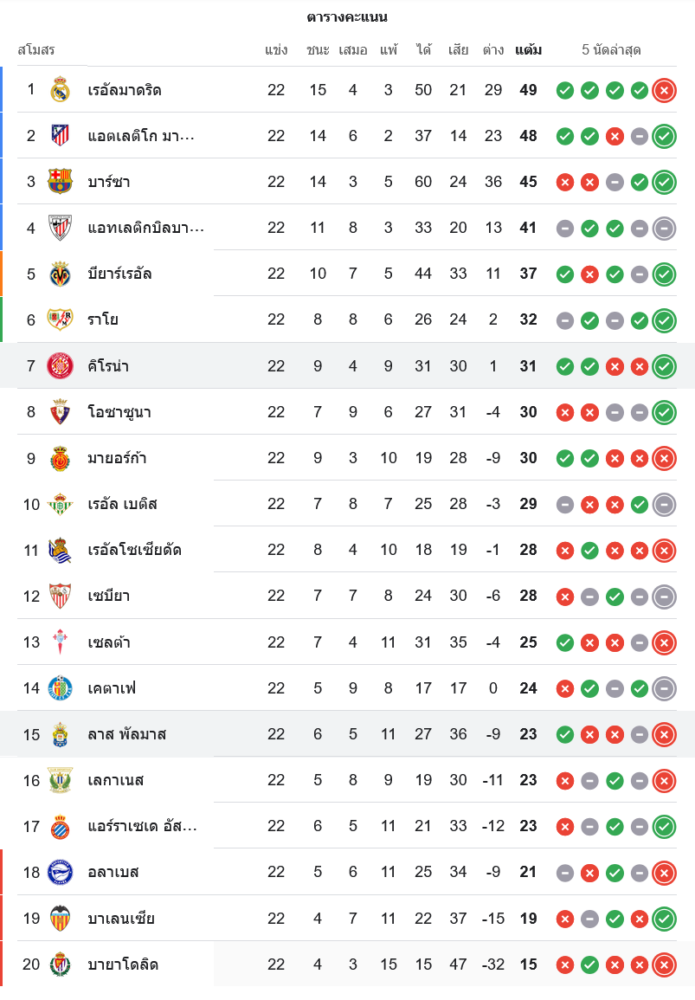This screenshot has height=1000, width=695.
Task: Click the yellow Villarreal crest
Action: tap(60, 274)
